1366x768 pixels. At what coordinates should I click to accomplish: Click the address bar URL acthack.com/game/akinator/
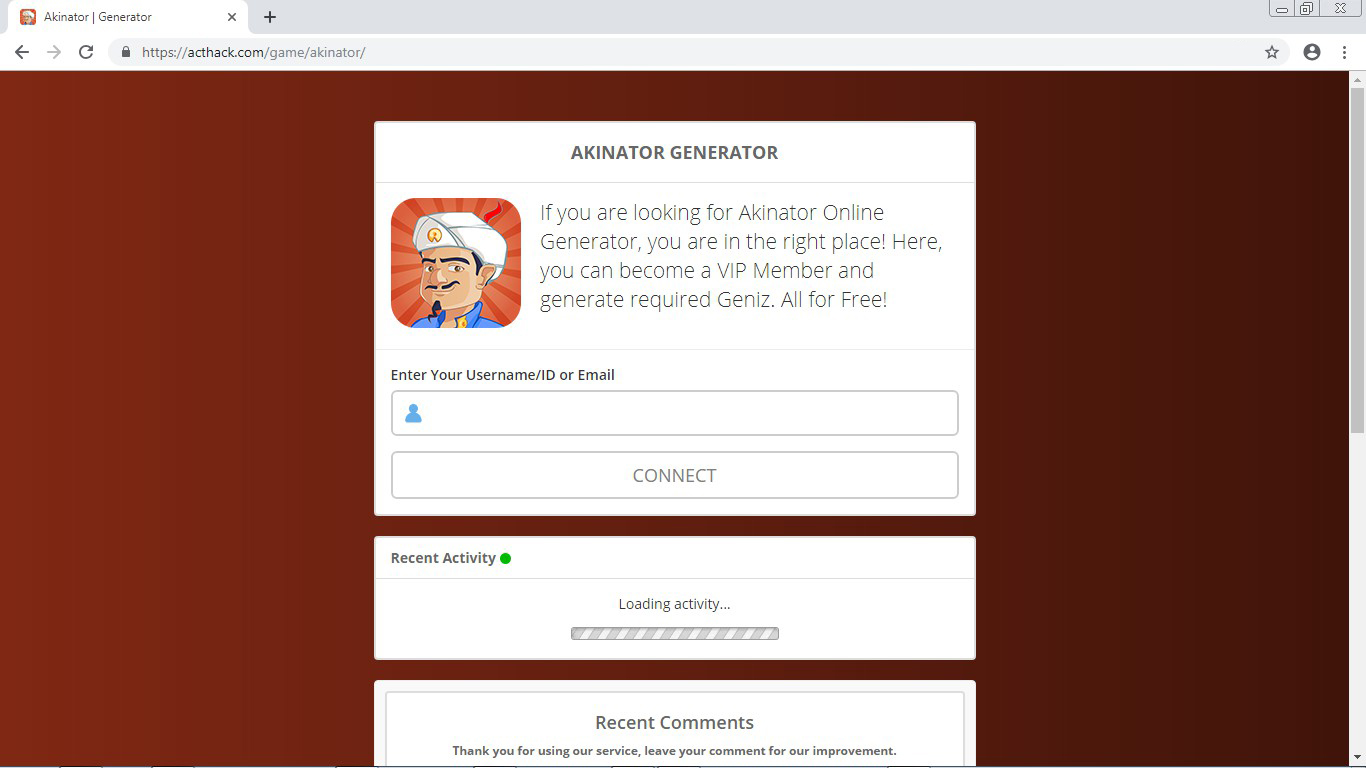point(254,52)
